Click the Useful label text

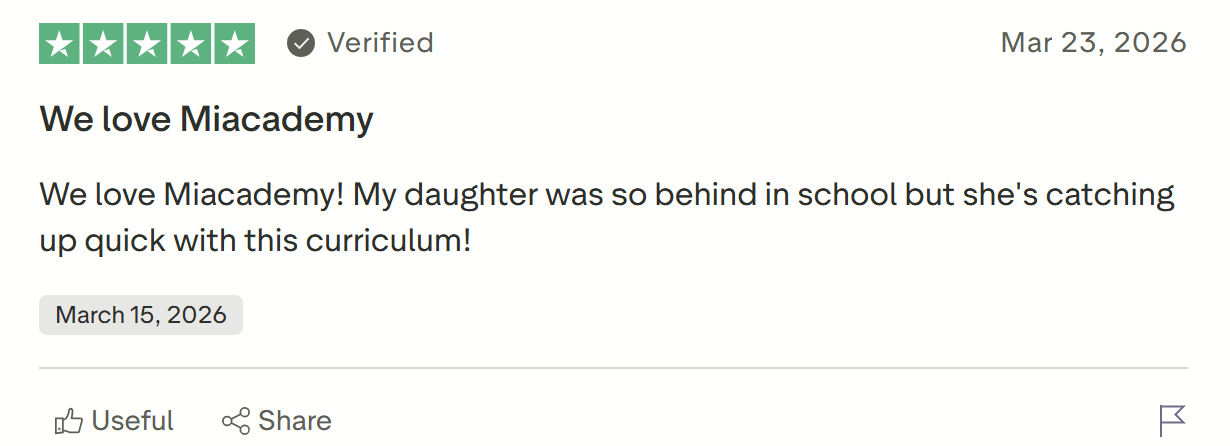pyautogui.click(x=133, y=421)
